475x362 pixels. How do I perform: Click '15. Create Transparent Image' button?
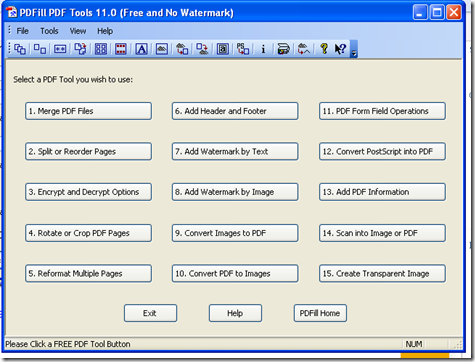pyautogui.click(x=382, y=274)
